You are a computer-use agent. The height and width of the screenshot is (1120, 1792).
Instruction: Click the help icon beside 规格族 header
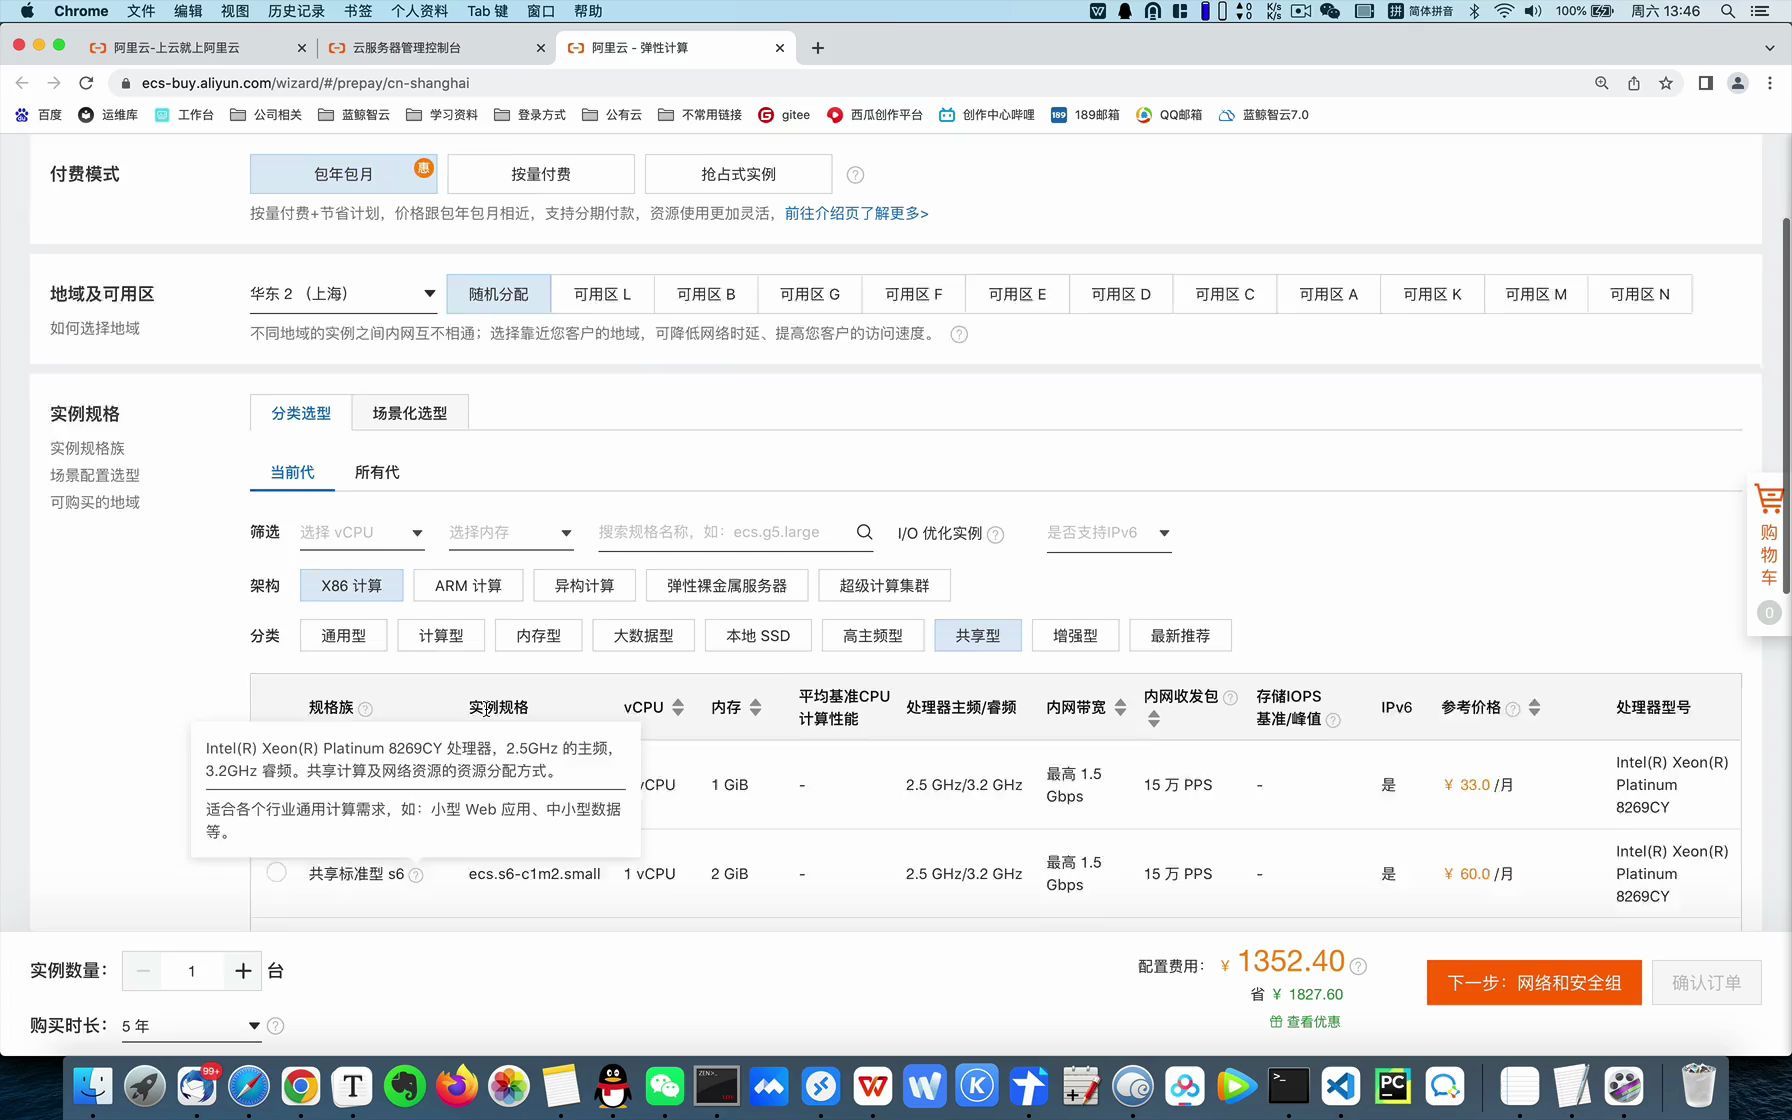(366, 709)
